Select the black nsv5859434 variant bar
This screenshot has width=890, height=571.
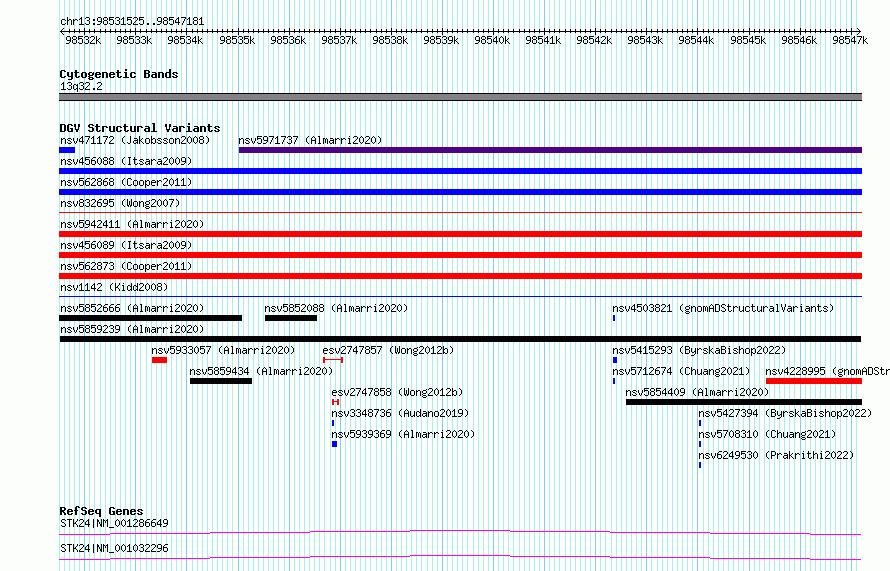[x=221, y=381]
